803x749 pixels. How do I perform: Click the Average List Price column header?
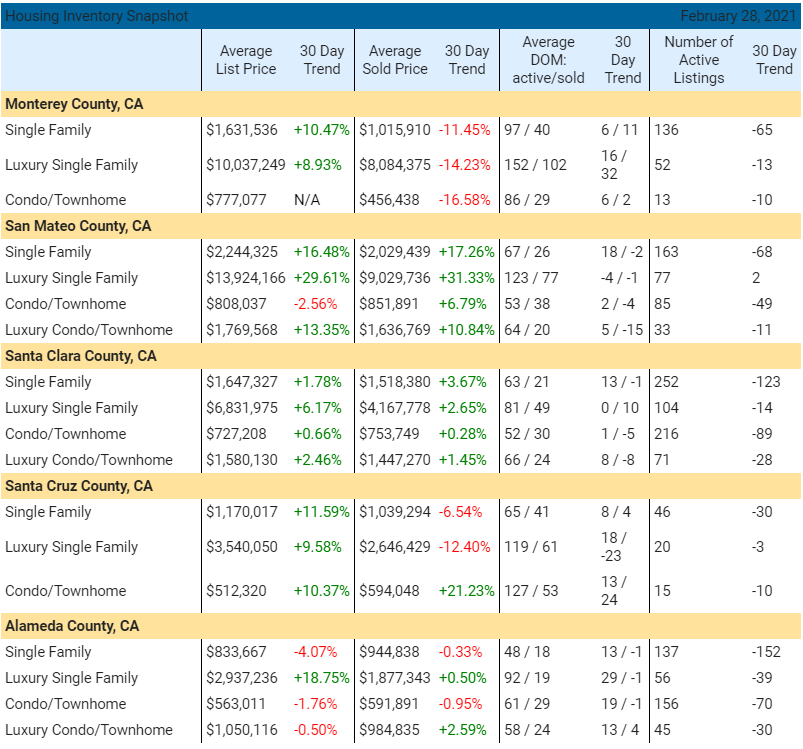pyautogui.click(x=245, y=60)
